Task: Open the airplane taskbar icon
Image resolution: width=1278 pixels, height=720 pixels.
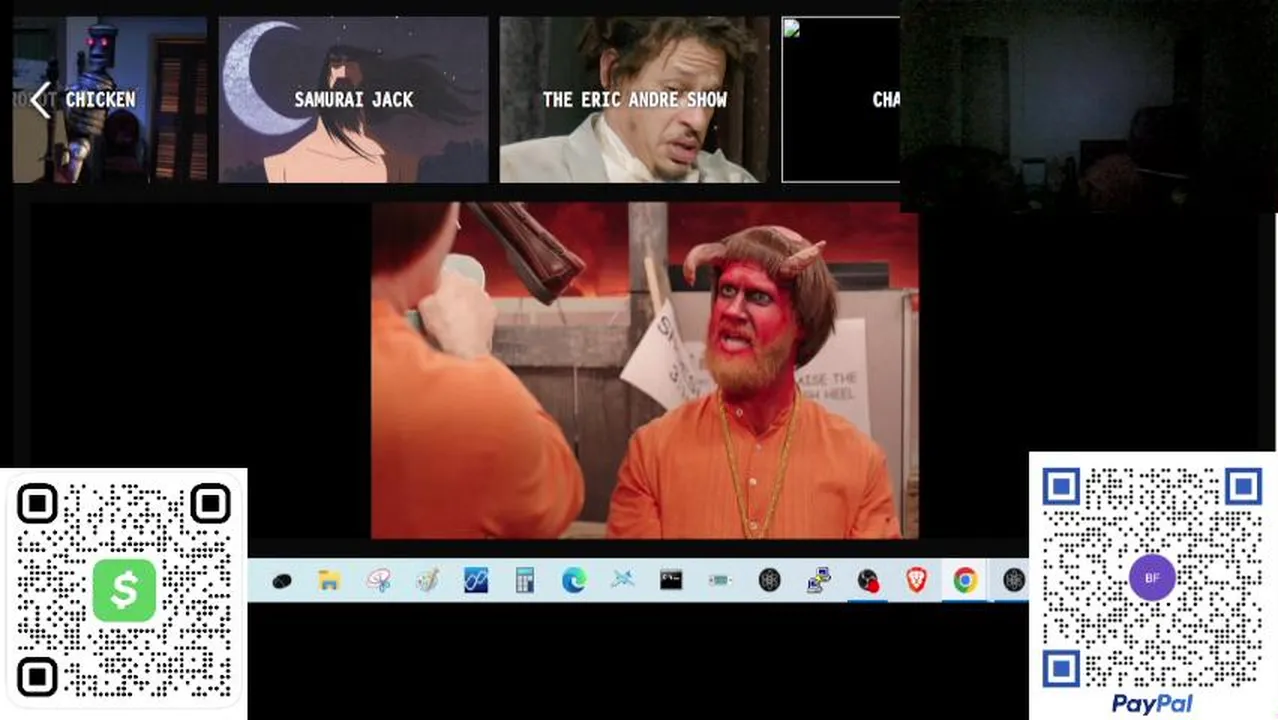Action: (623, 580)
